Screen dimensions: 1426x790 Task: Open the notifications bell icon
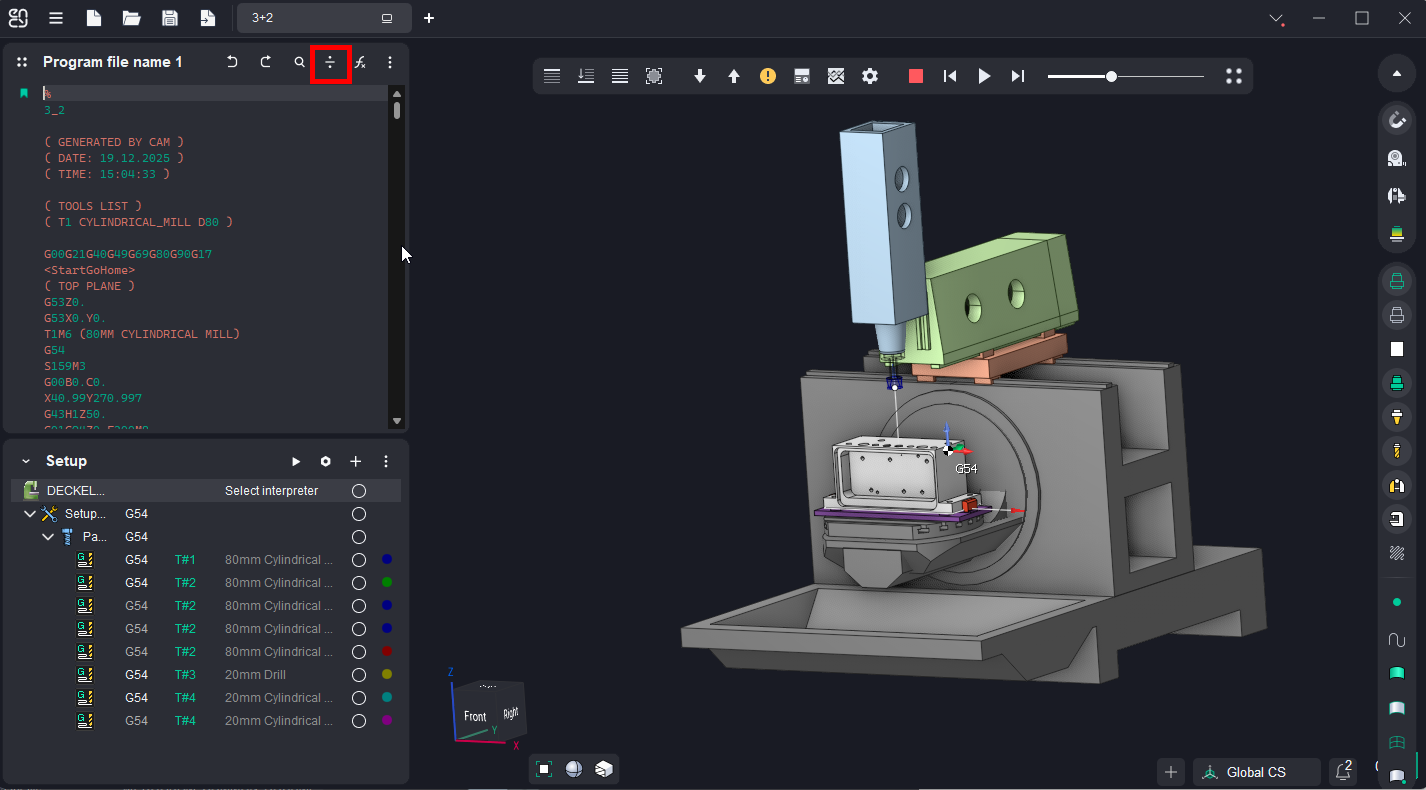(1342, 772)
